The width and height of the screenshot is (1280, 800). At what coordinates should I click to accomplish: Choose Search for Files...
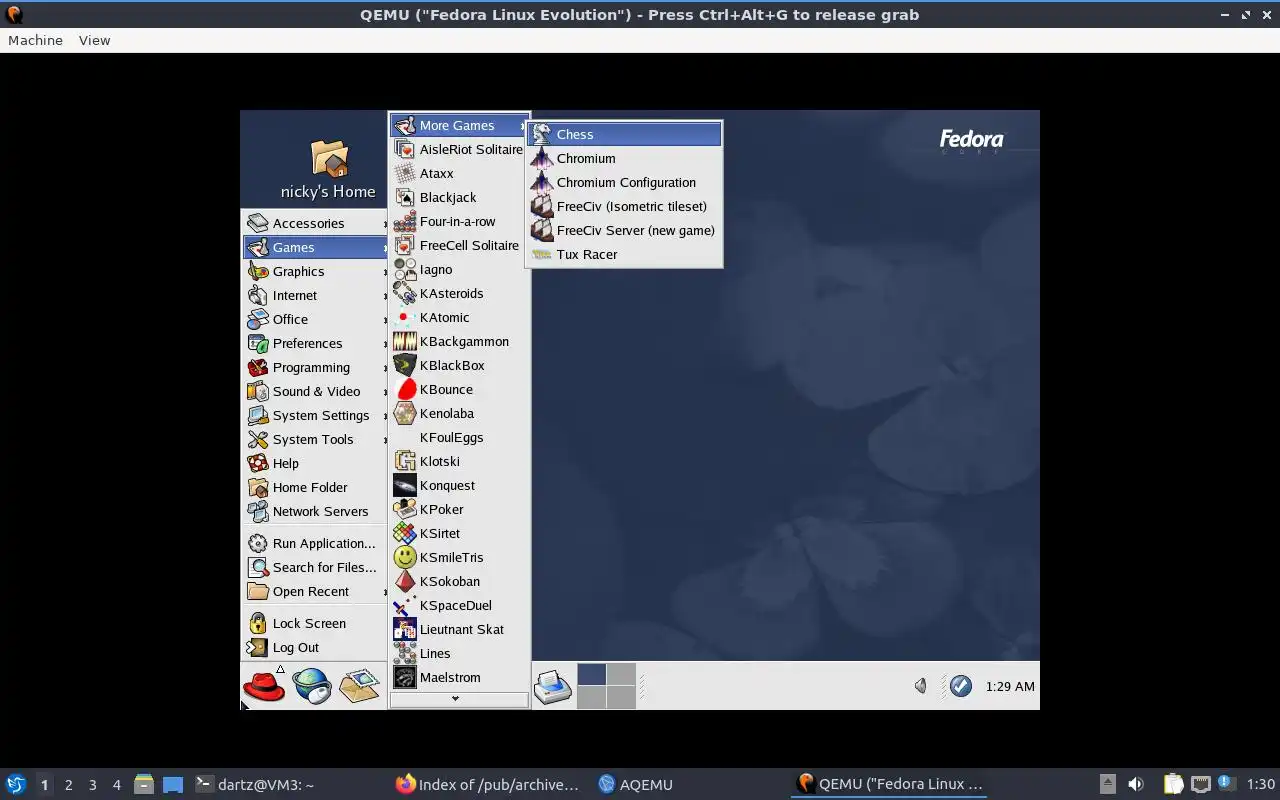tap(315, 567)
